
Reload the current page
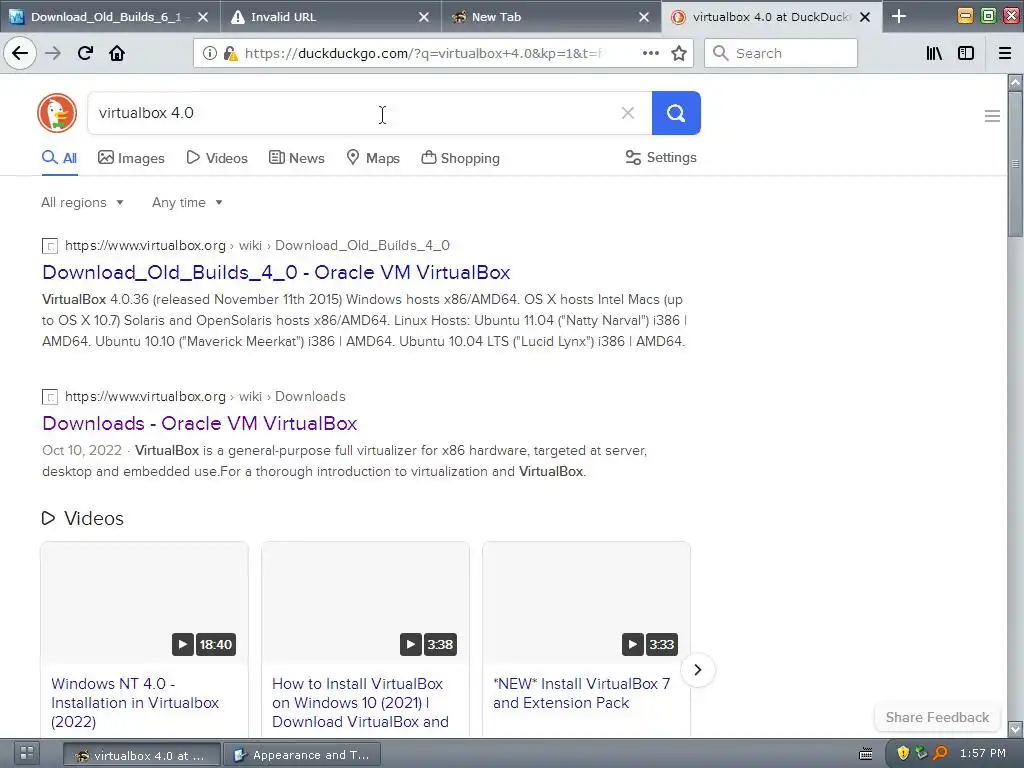pyautogui.click(x=86, y=53)
